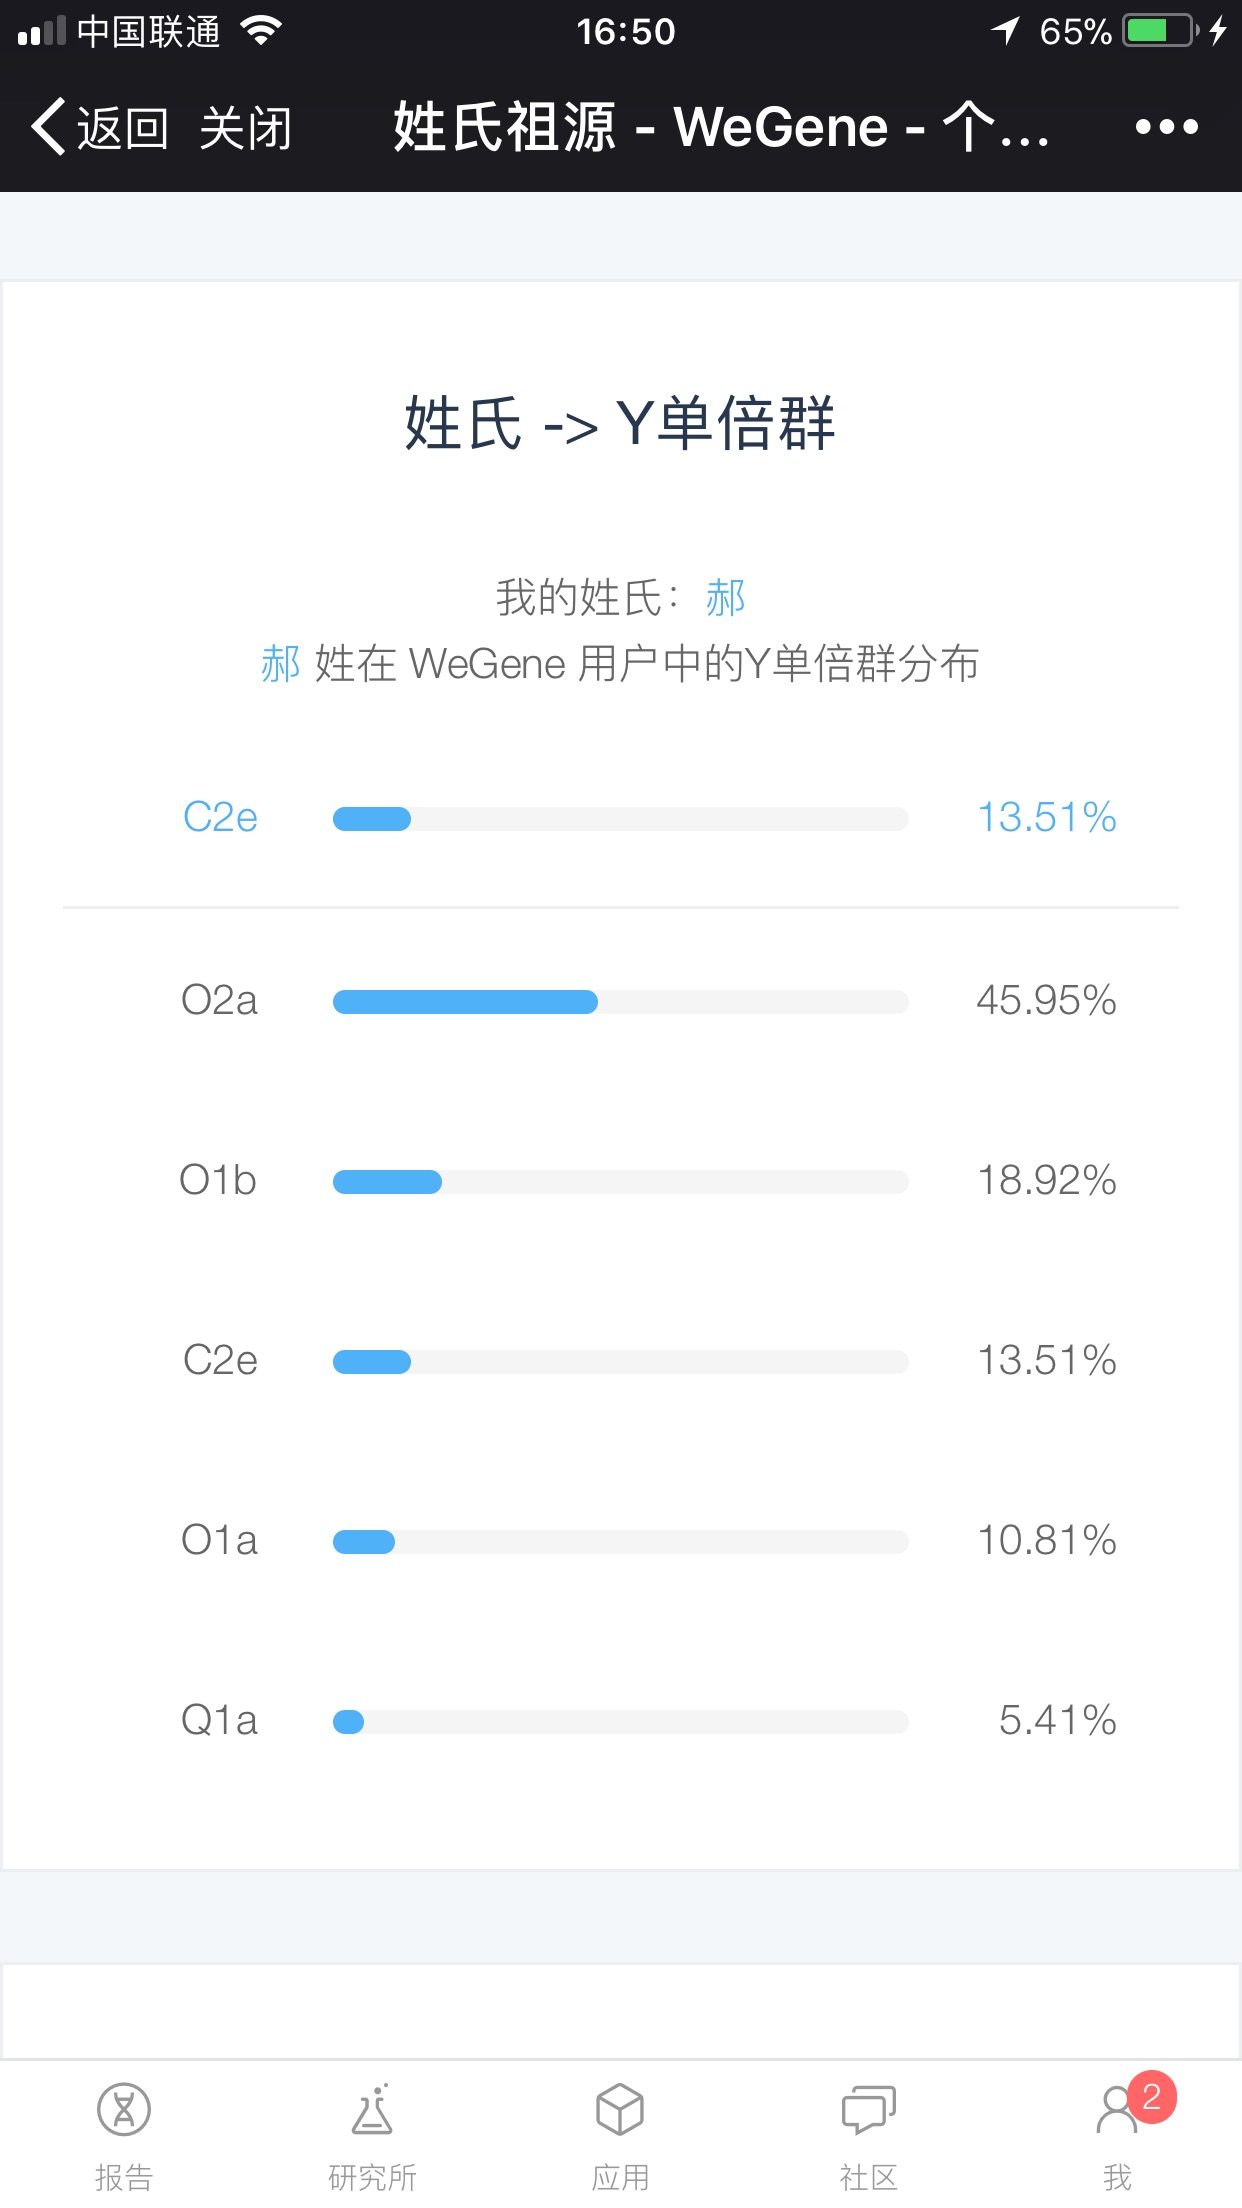Tap the 18.92% percentage for O1b
Image resolution: width=1242 pixels, height=2208 pixels.
click(1046, 1180)
